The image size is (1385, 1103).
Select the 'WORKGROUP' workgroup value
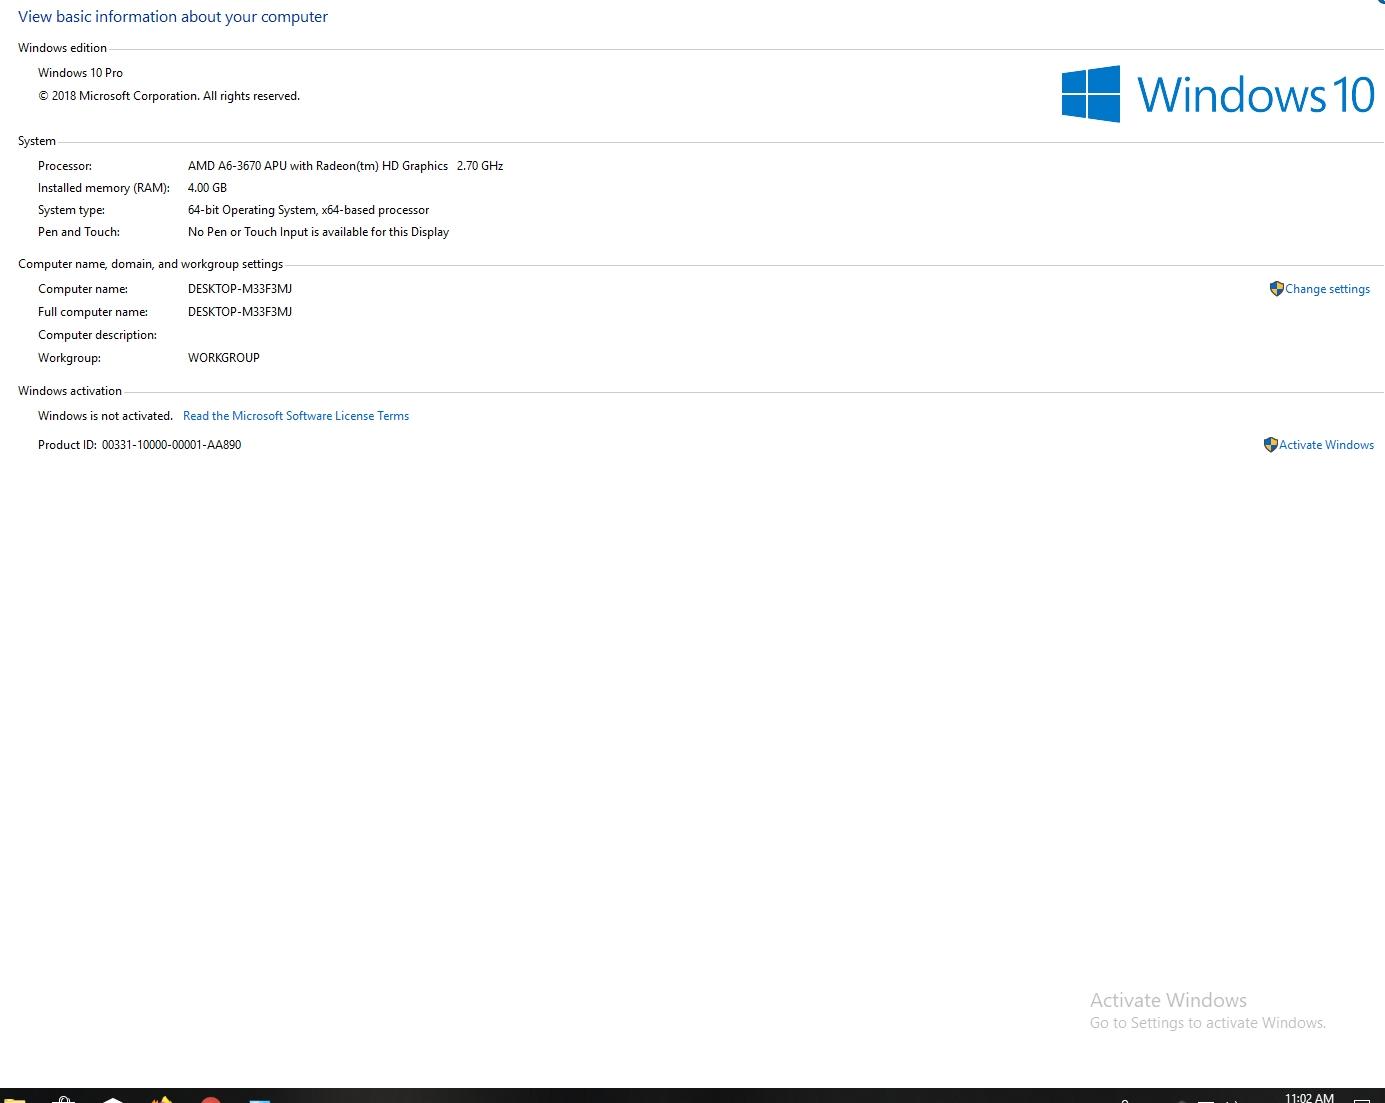pyautogui.click(x=224, y=358)
